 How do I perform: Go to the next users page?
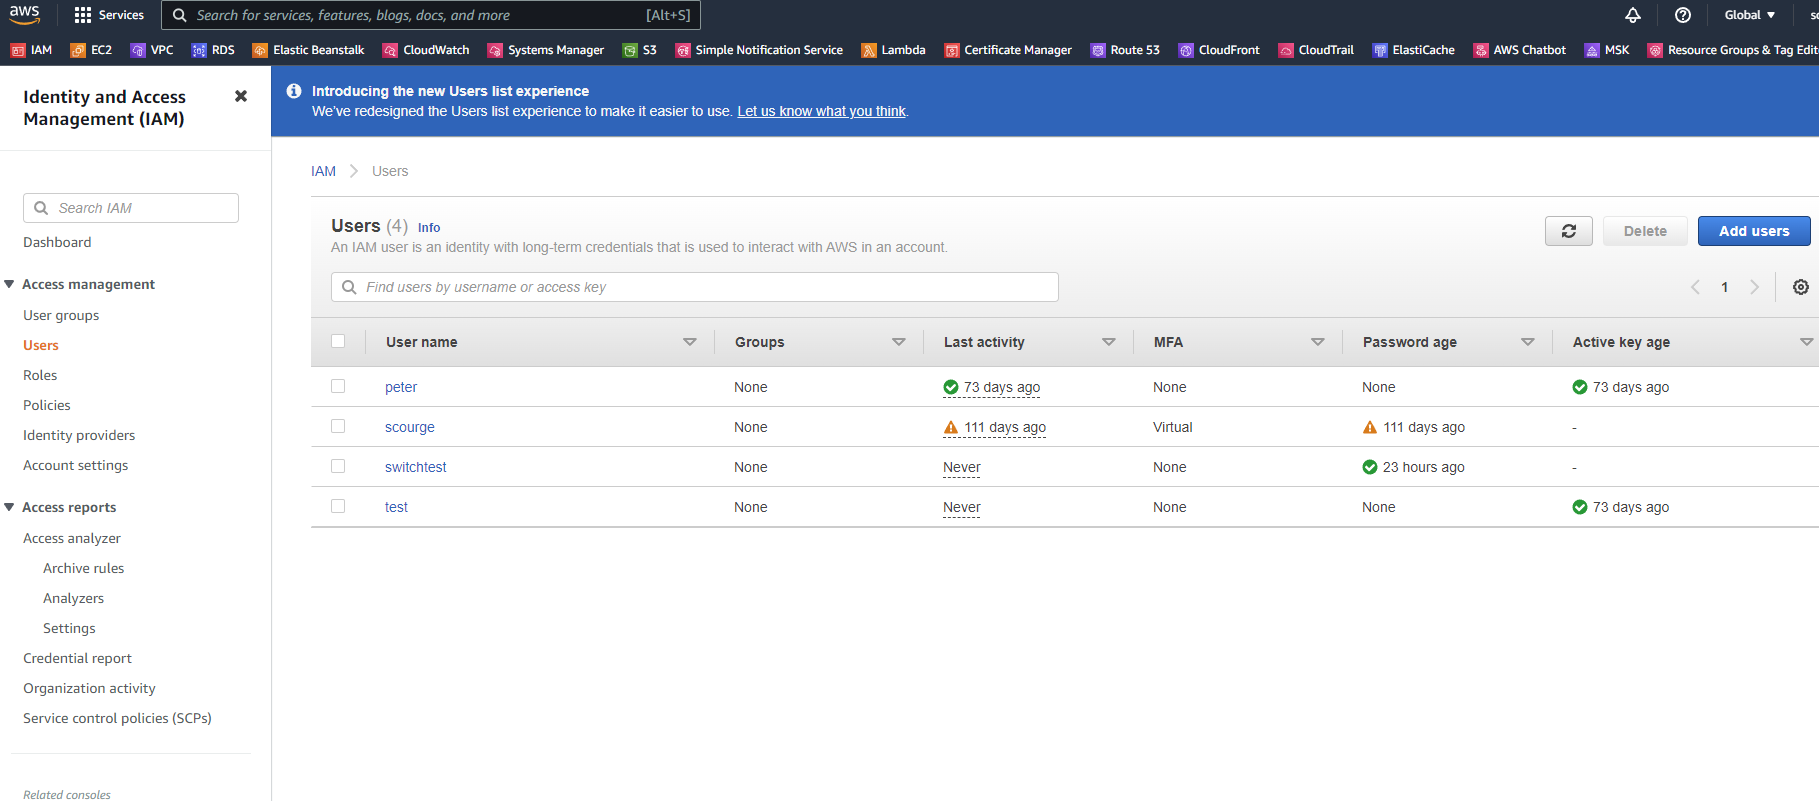(1754, 287)
